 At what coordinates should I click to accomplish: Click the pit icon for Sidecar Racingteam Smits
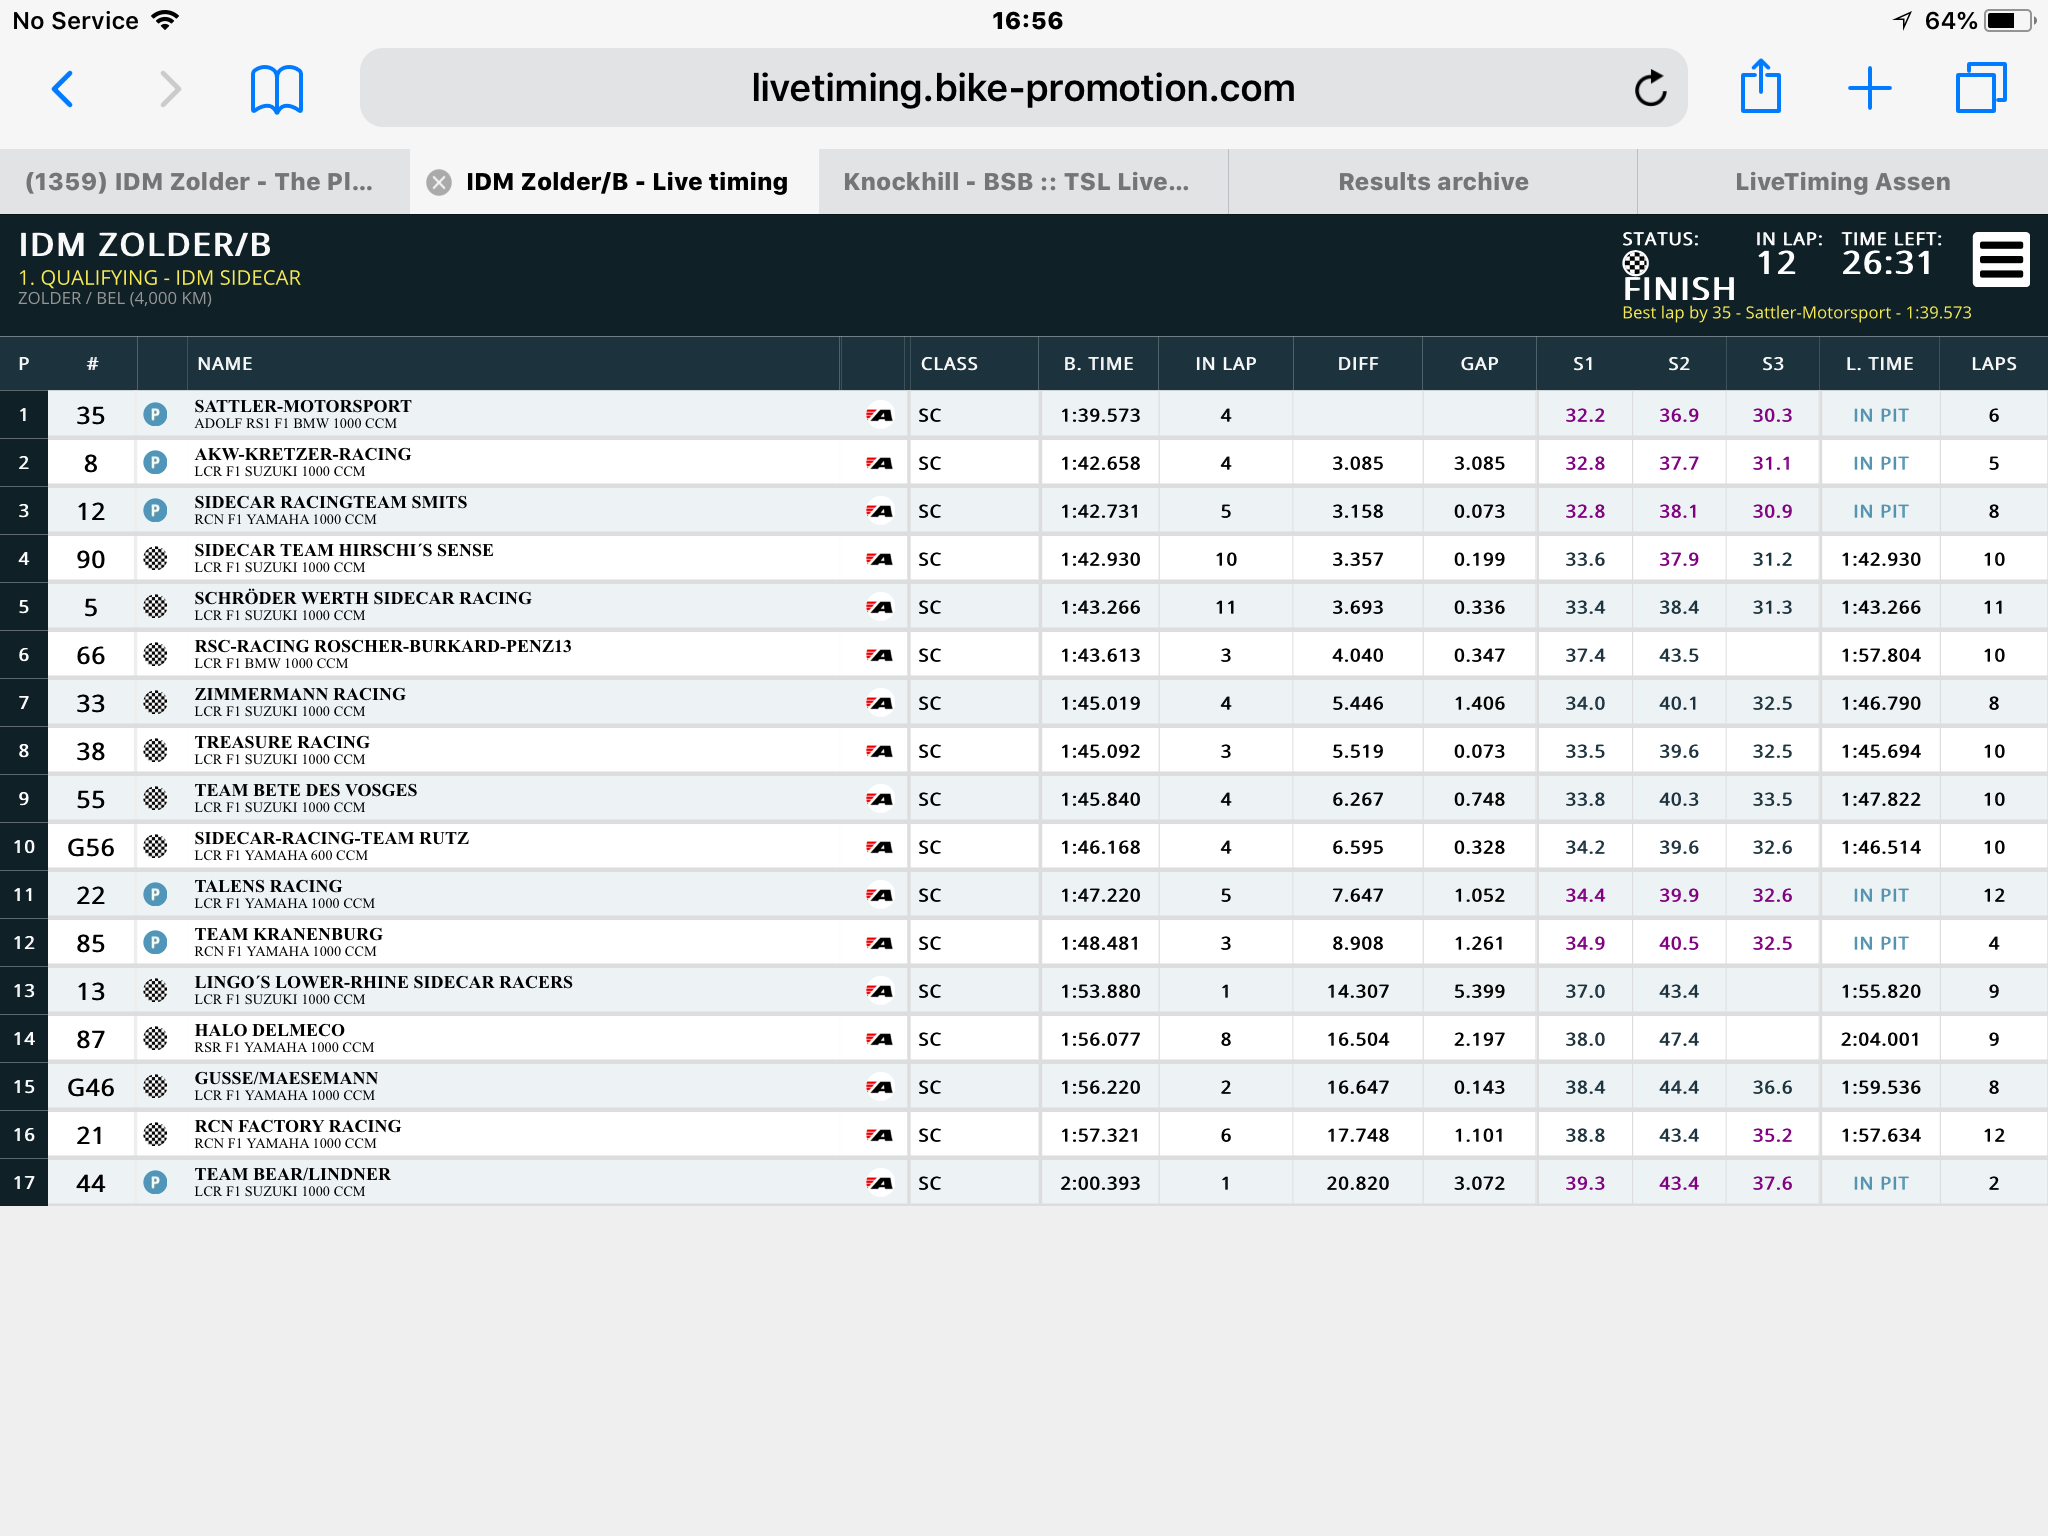tap(155, 510)
